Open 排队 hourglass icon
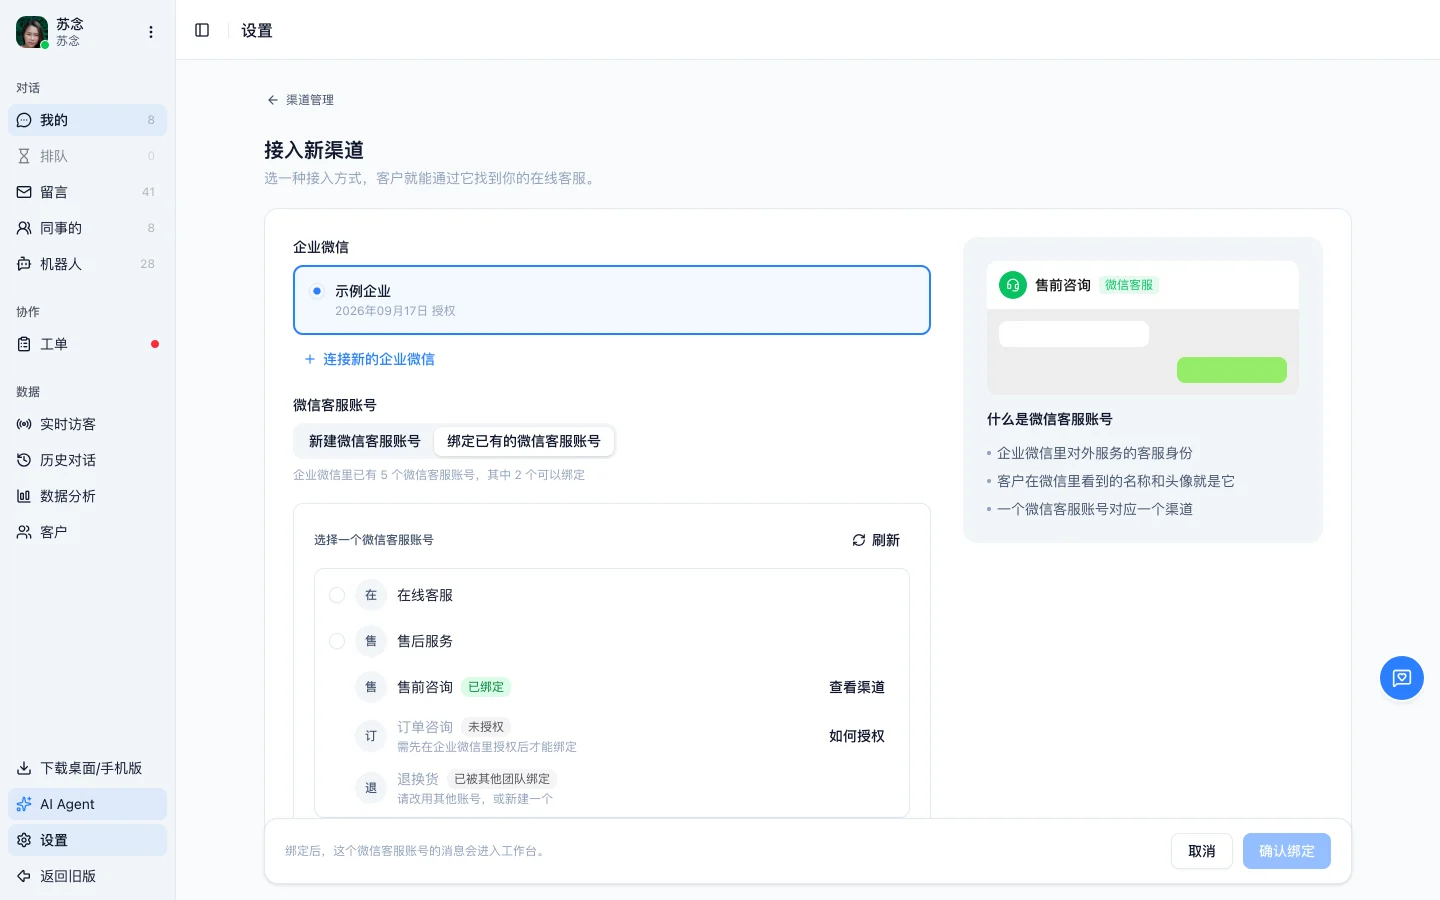This screenshot has height=900, width=1440. point(24,156)
